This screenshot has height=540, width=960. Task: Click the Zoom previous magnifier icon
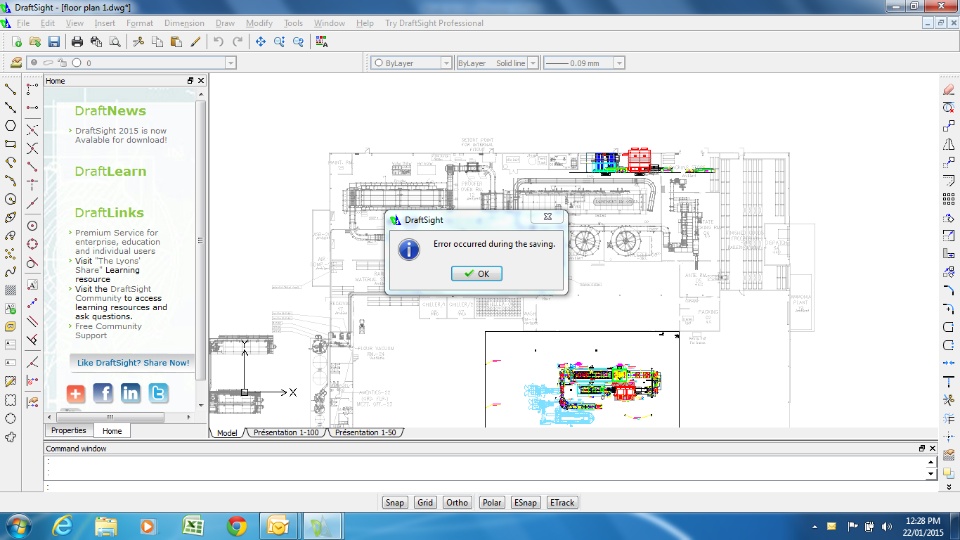(x=298, y=42)
